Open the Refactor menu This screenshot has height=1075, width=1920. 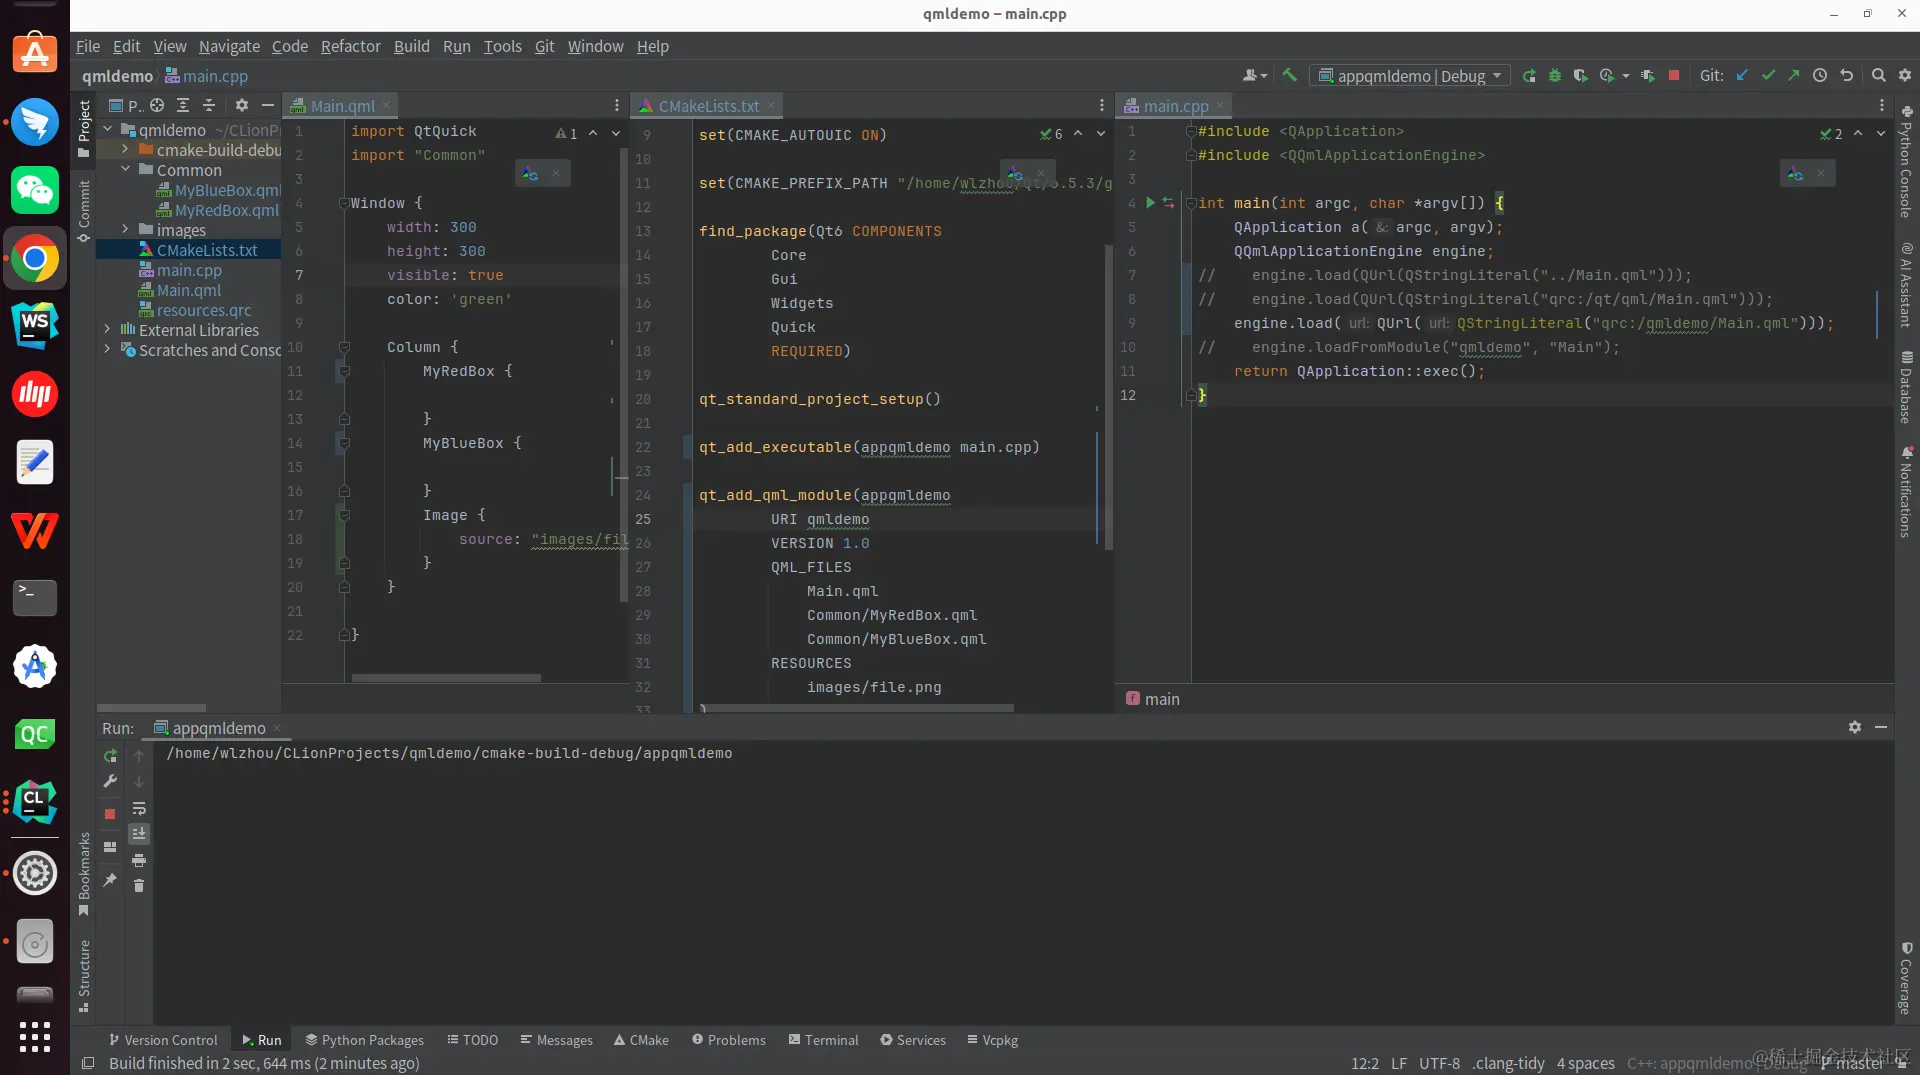point(350,46)
